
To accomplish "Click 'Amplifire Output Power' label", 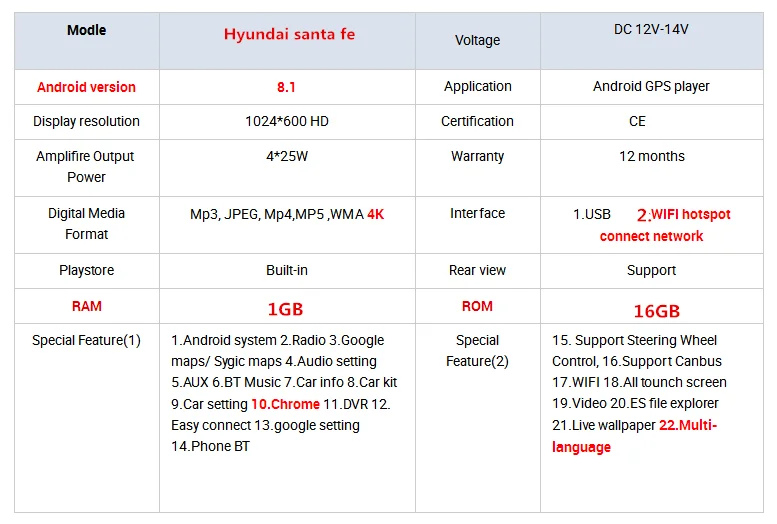I will pos(85,167).
